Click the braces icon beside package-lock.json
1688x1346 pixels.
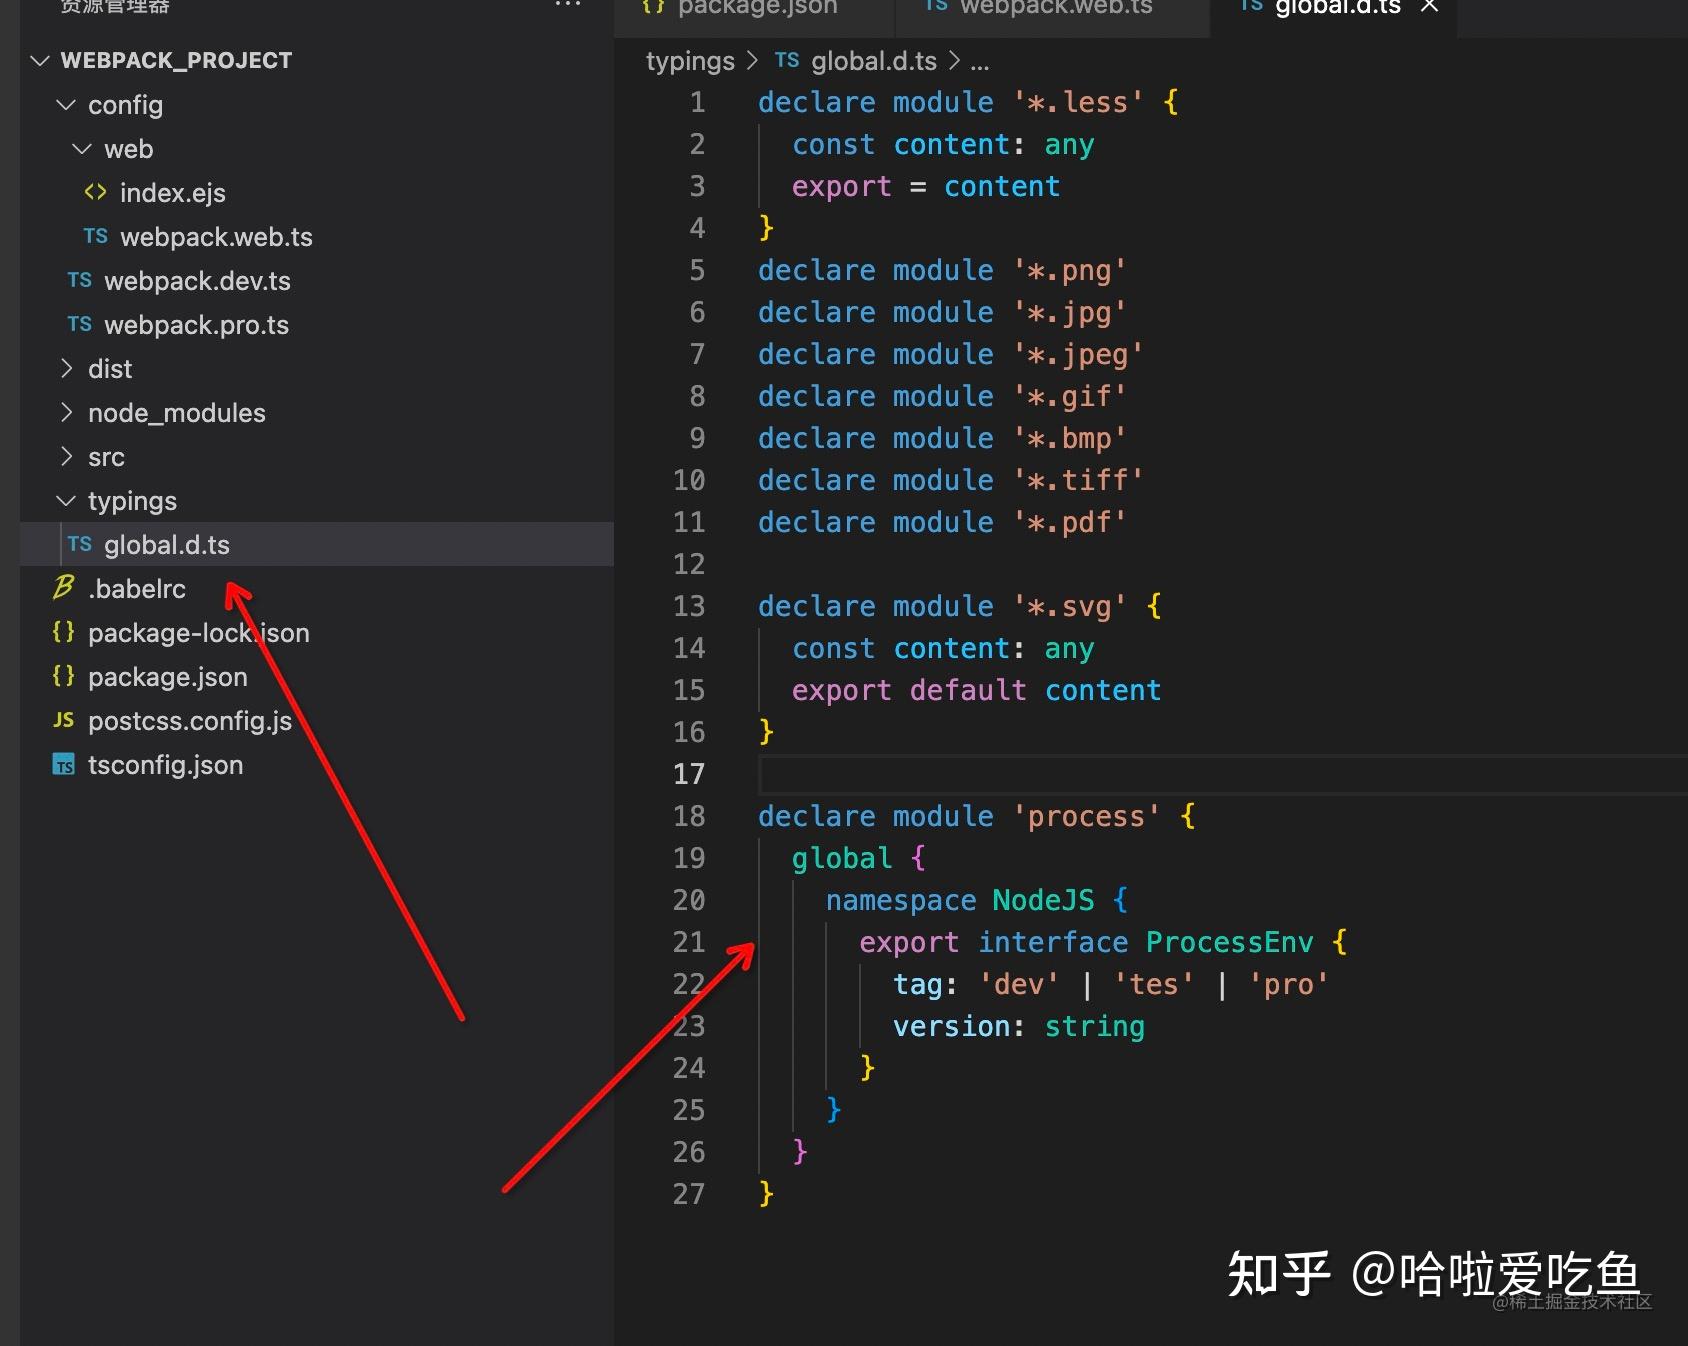pos(62,632)
